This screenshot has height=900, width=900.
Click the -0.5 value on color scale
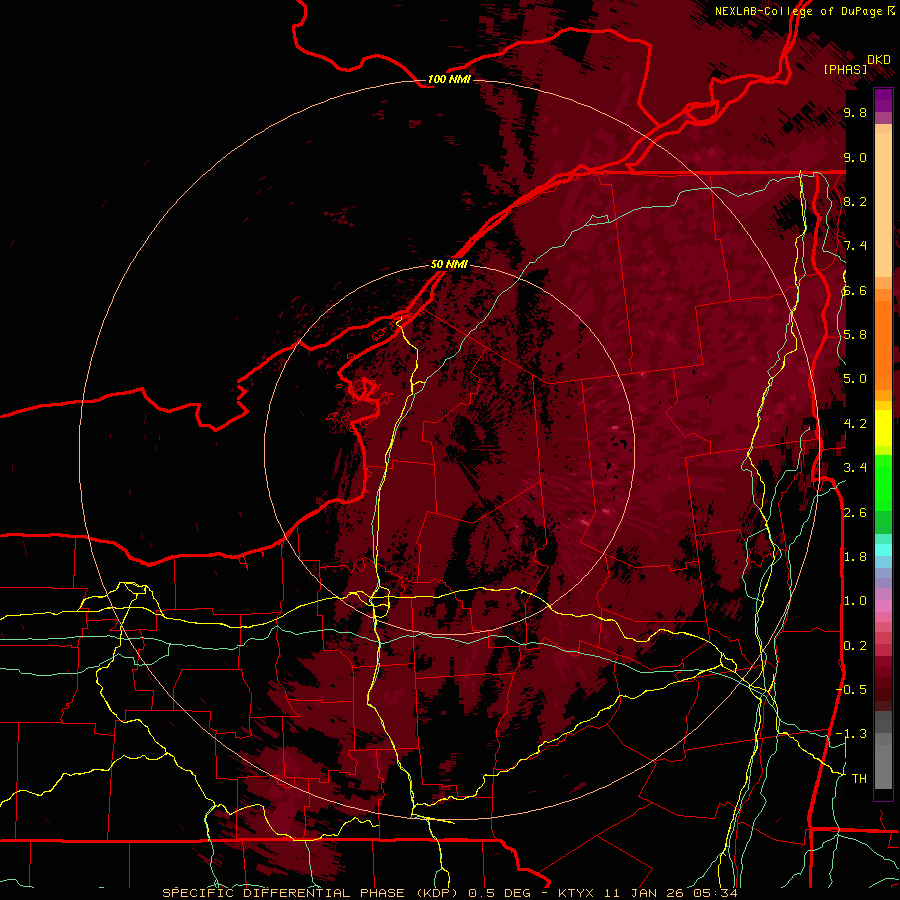[x=852, y=689]
